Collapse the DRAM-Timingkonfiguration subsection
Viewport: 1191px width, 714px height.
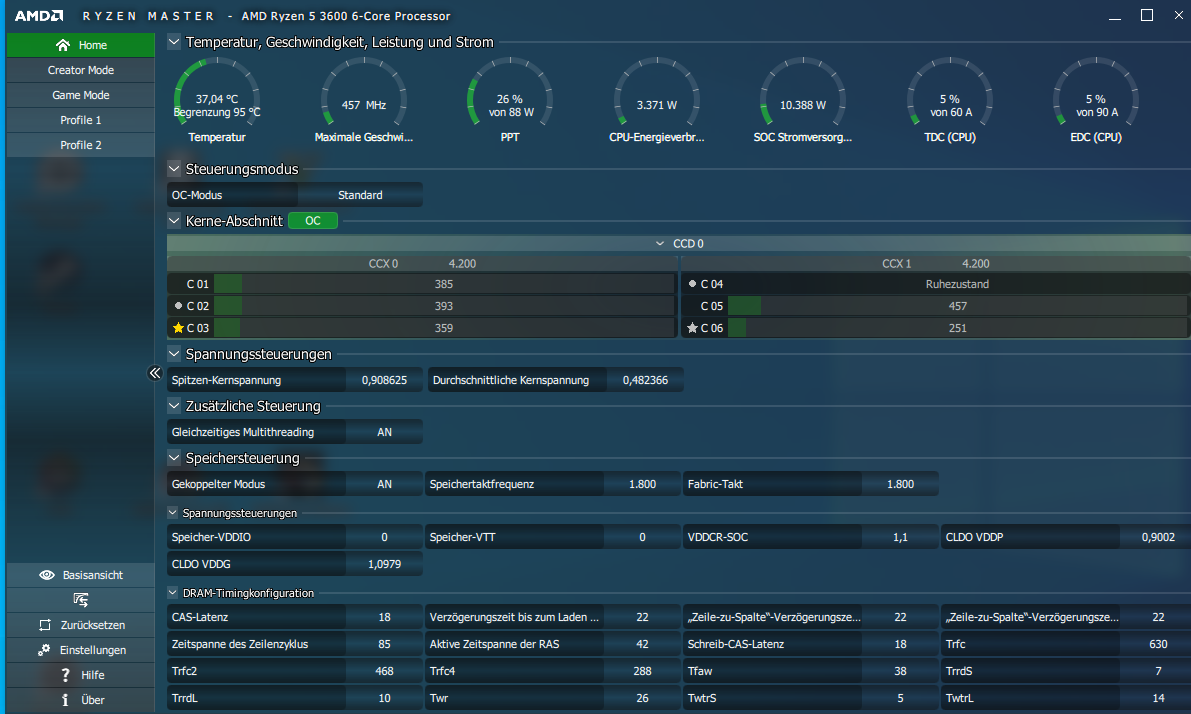172,592
